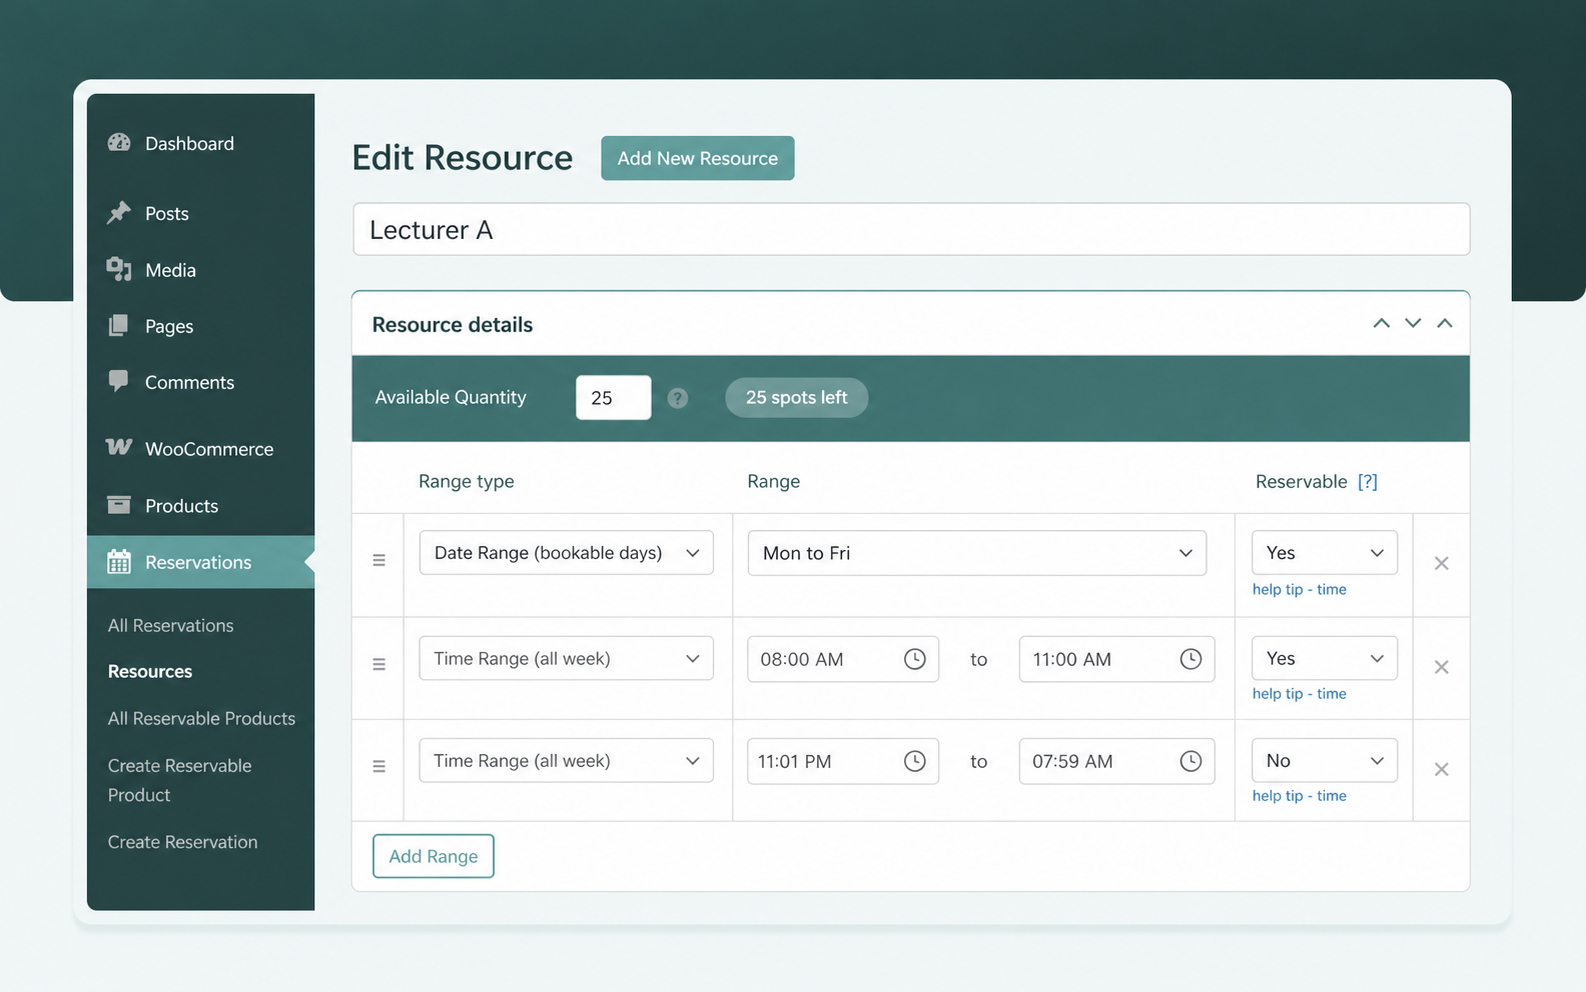Screen dimensions: 1586x992
Task: Remove the 11:01 PM to 07:59 AM row
Action: [x=1441, y=769]
